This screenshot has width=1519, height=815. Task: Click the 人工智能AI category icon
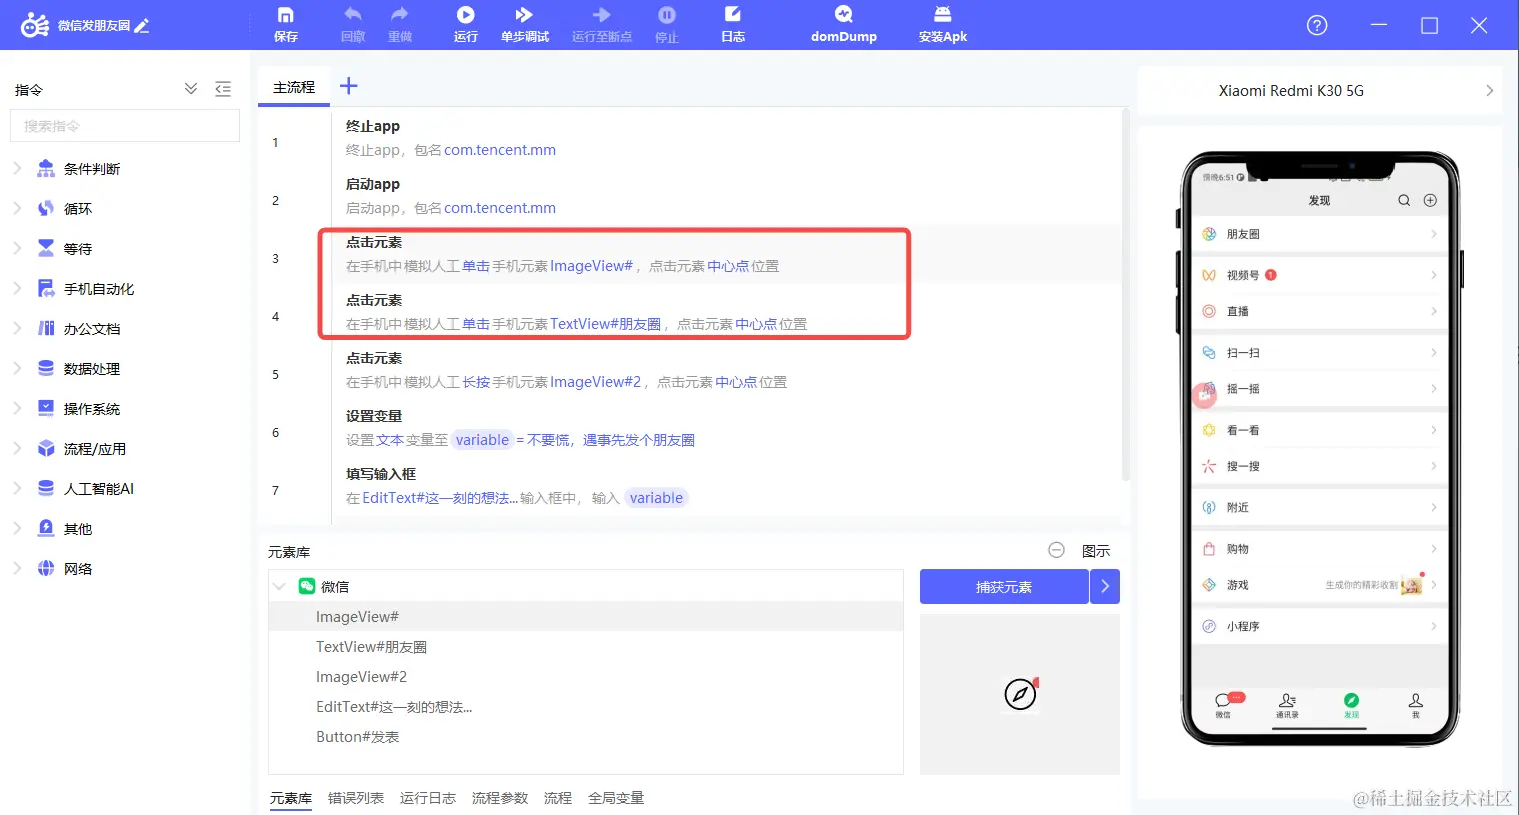click(46, 489)
